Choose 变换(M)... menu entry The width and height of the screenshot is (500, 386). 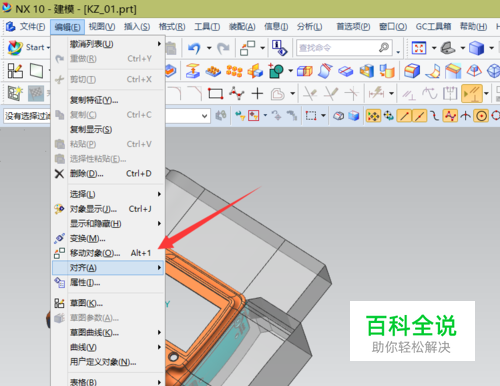click(x=108, y=238)
